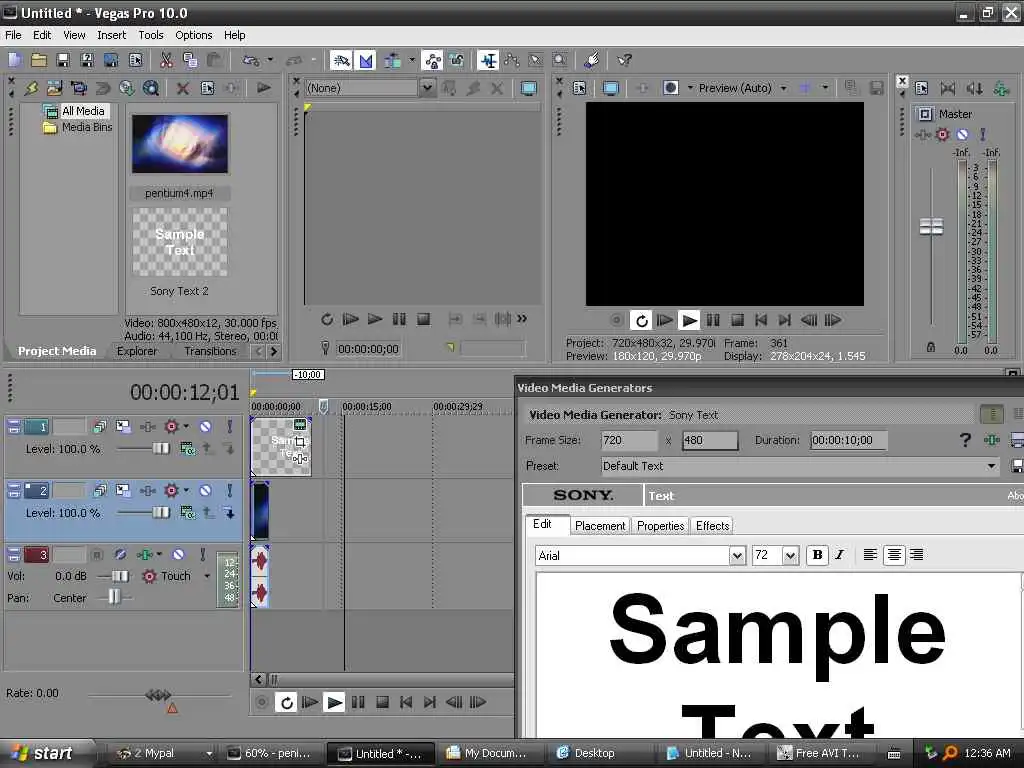Toggle Automatic Crossfades button

[x=366, y=61]
